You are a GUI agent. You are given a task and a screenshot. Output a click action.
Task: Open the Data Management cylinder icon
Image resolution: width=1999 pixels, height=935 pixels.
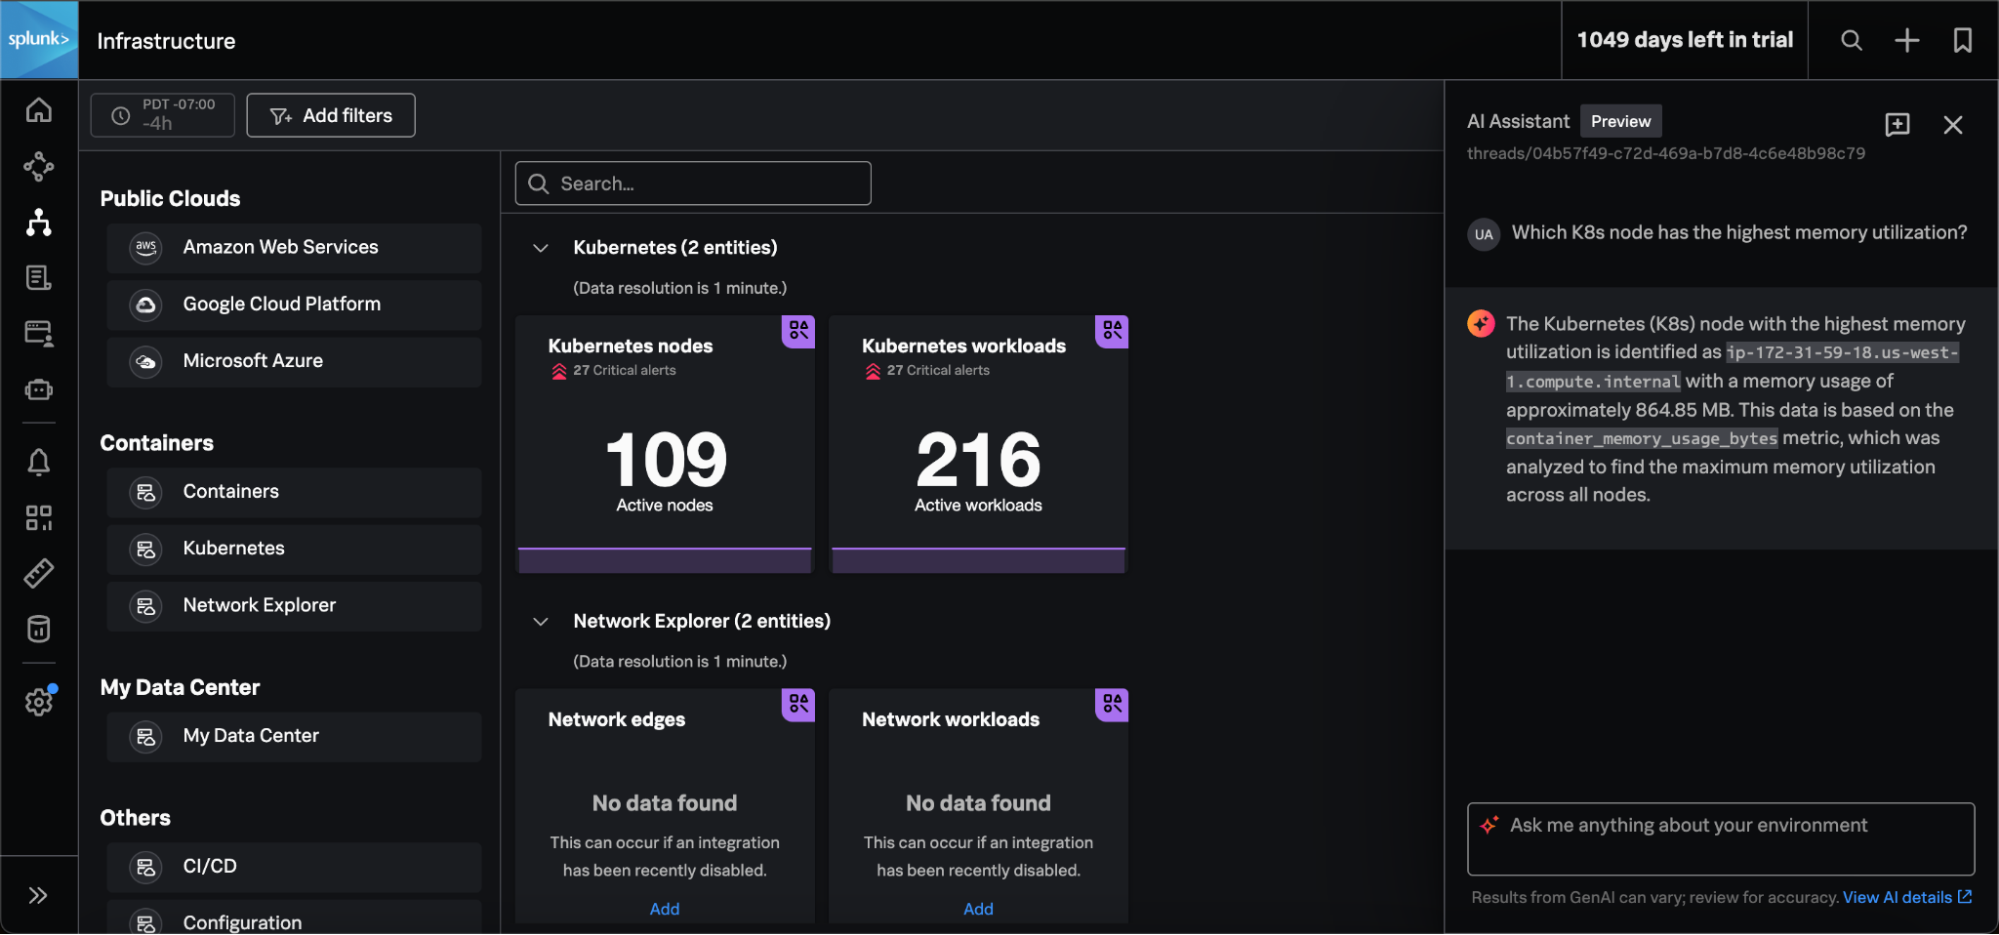point(39,629)
